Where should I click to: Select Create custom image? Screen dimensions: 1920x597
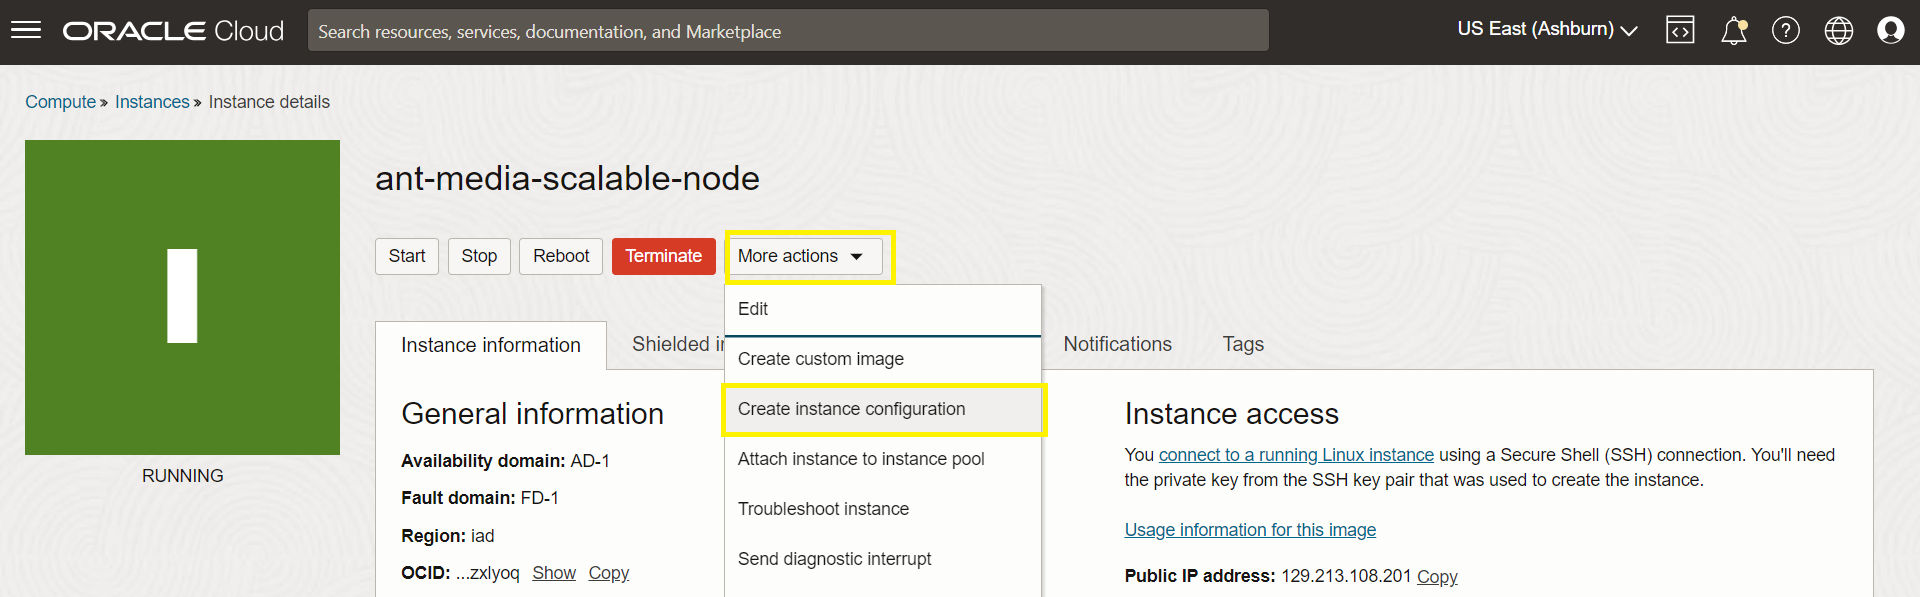(x=883, y=359)
